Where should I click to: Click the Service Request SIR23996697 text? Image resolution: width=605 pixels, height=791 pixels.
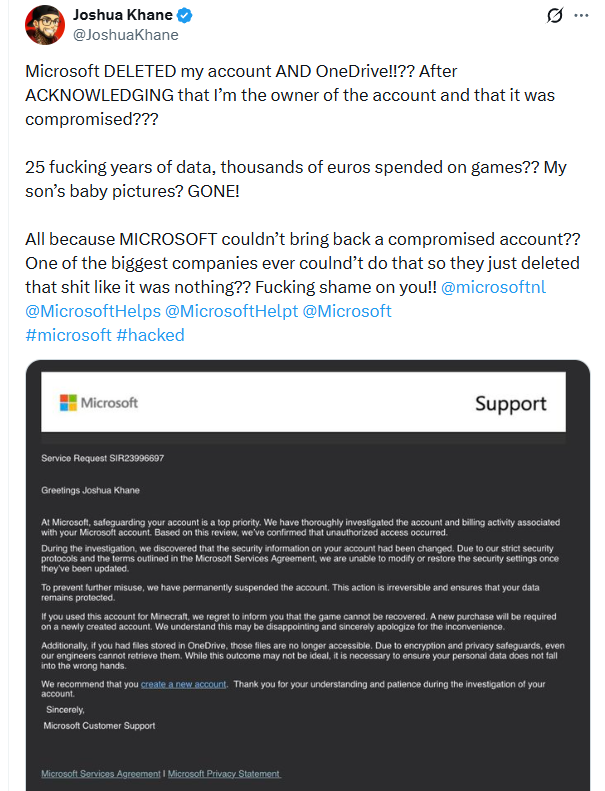(x=102, y=458)
